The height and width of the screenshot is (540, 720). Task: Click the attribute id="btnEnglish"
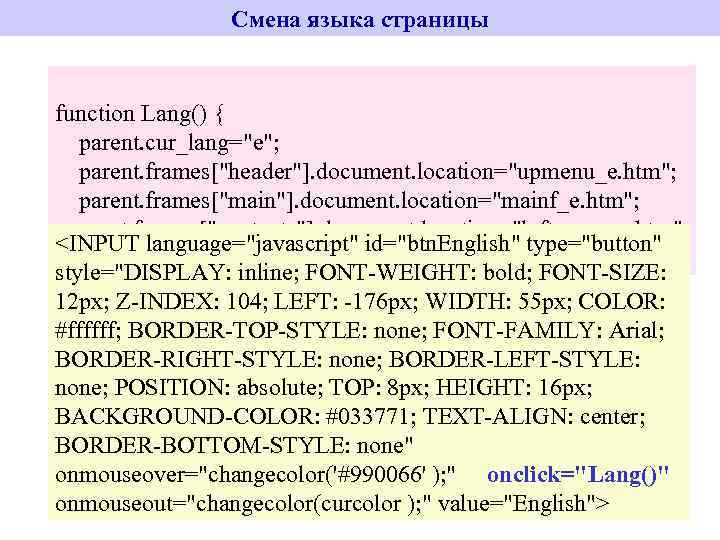click(x=441, y=244)
